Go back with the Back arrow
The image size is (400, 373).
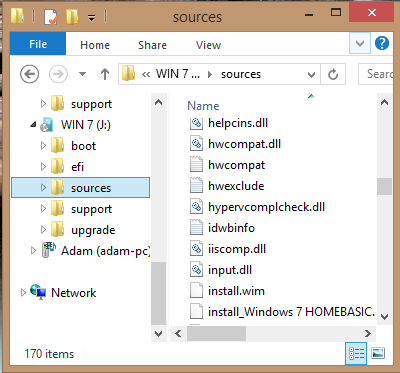coord(29,74)
